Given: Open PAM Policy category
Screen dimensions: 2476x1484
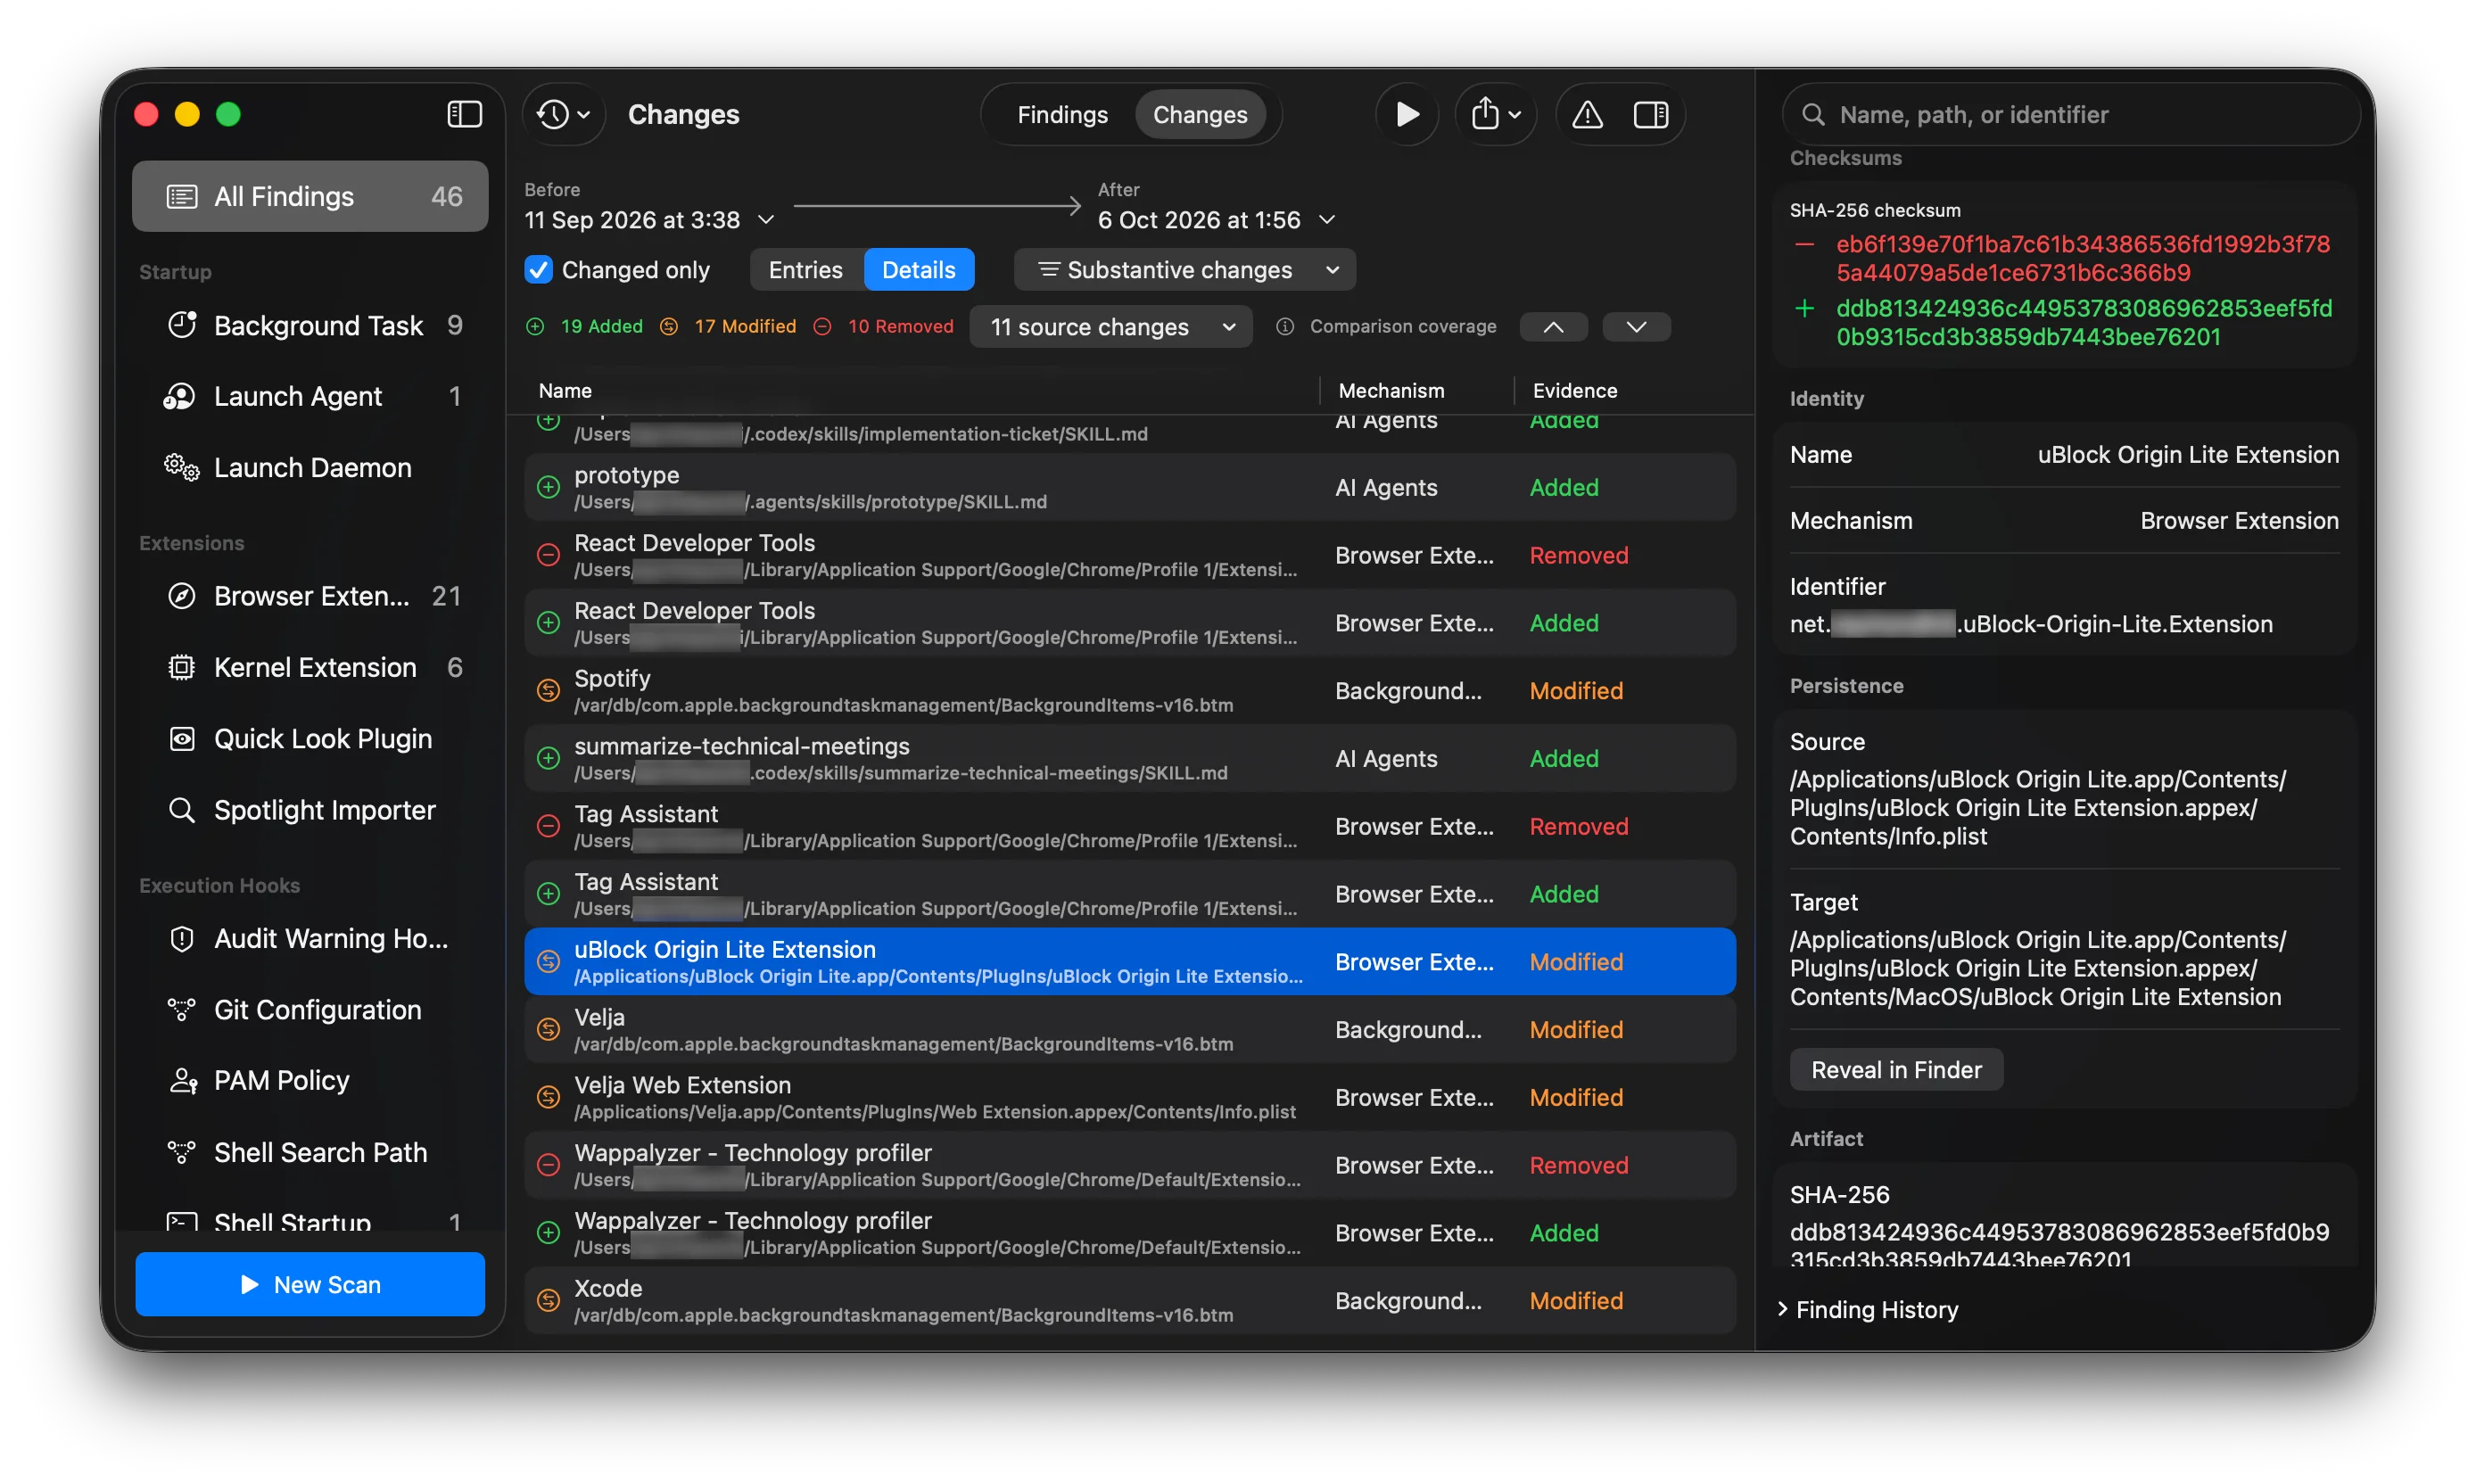Looking at the screenshot, I should 310,1080.
